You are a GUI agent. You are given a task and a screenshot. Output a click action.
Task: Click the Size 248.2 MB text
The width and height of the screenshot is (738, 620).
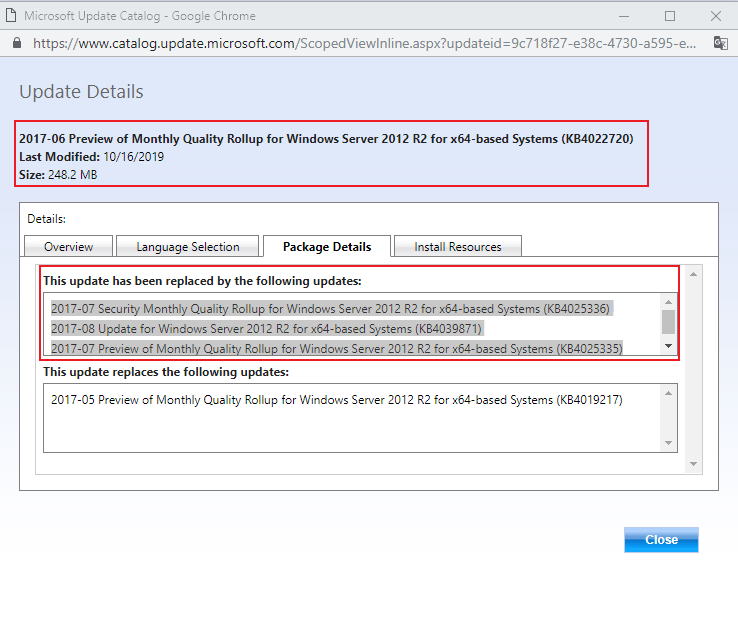coord(58,175)
